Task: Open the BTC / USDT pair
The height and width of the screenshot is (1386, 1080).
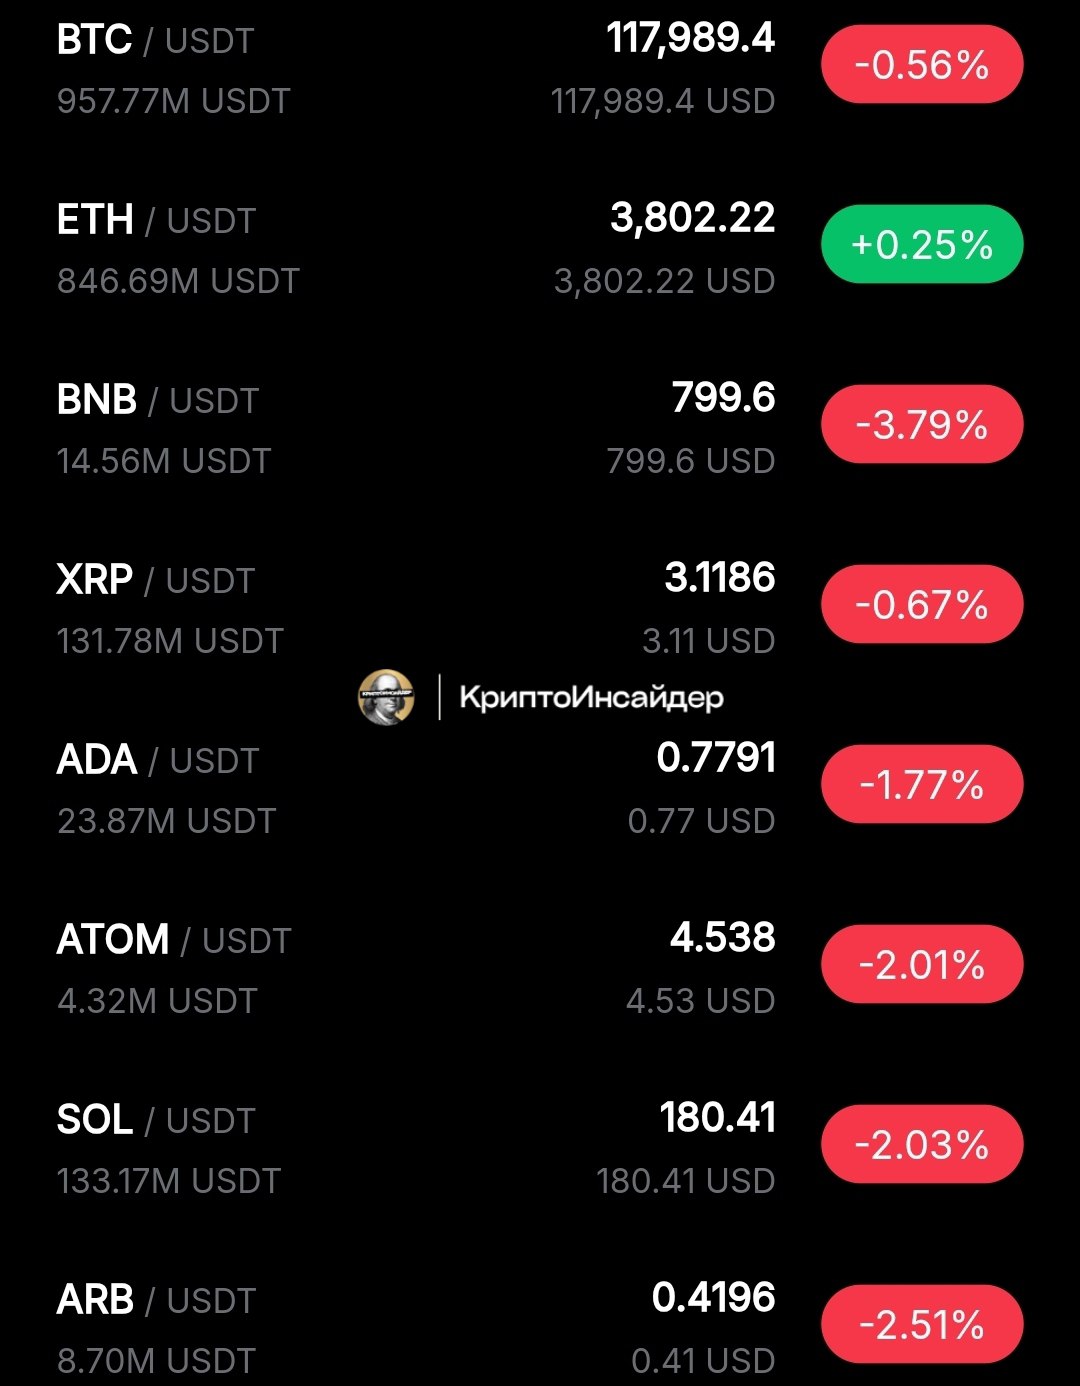Action: [x=540, y=68]
